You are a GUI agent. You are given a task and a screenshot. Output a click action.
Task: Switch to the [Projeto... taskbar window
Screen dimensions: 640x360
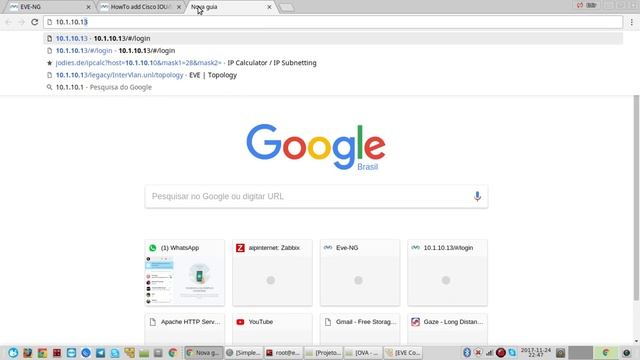pos(323,353)
